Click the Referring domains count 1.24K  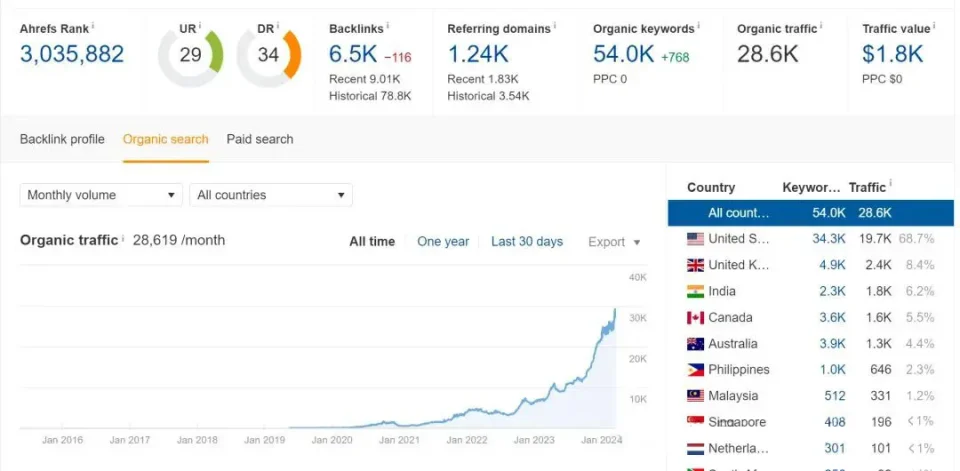[x=478, y=54]
